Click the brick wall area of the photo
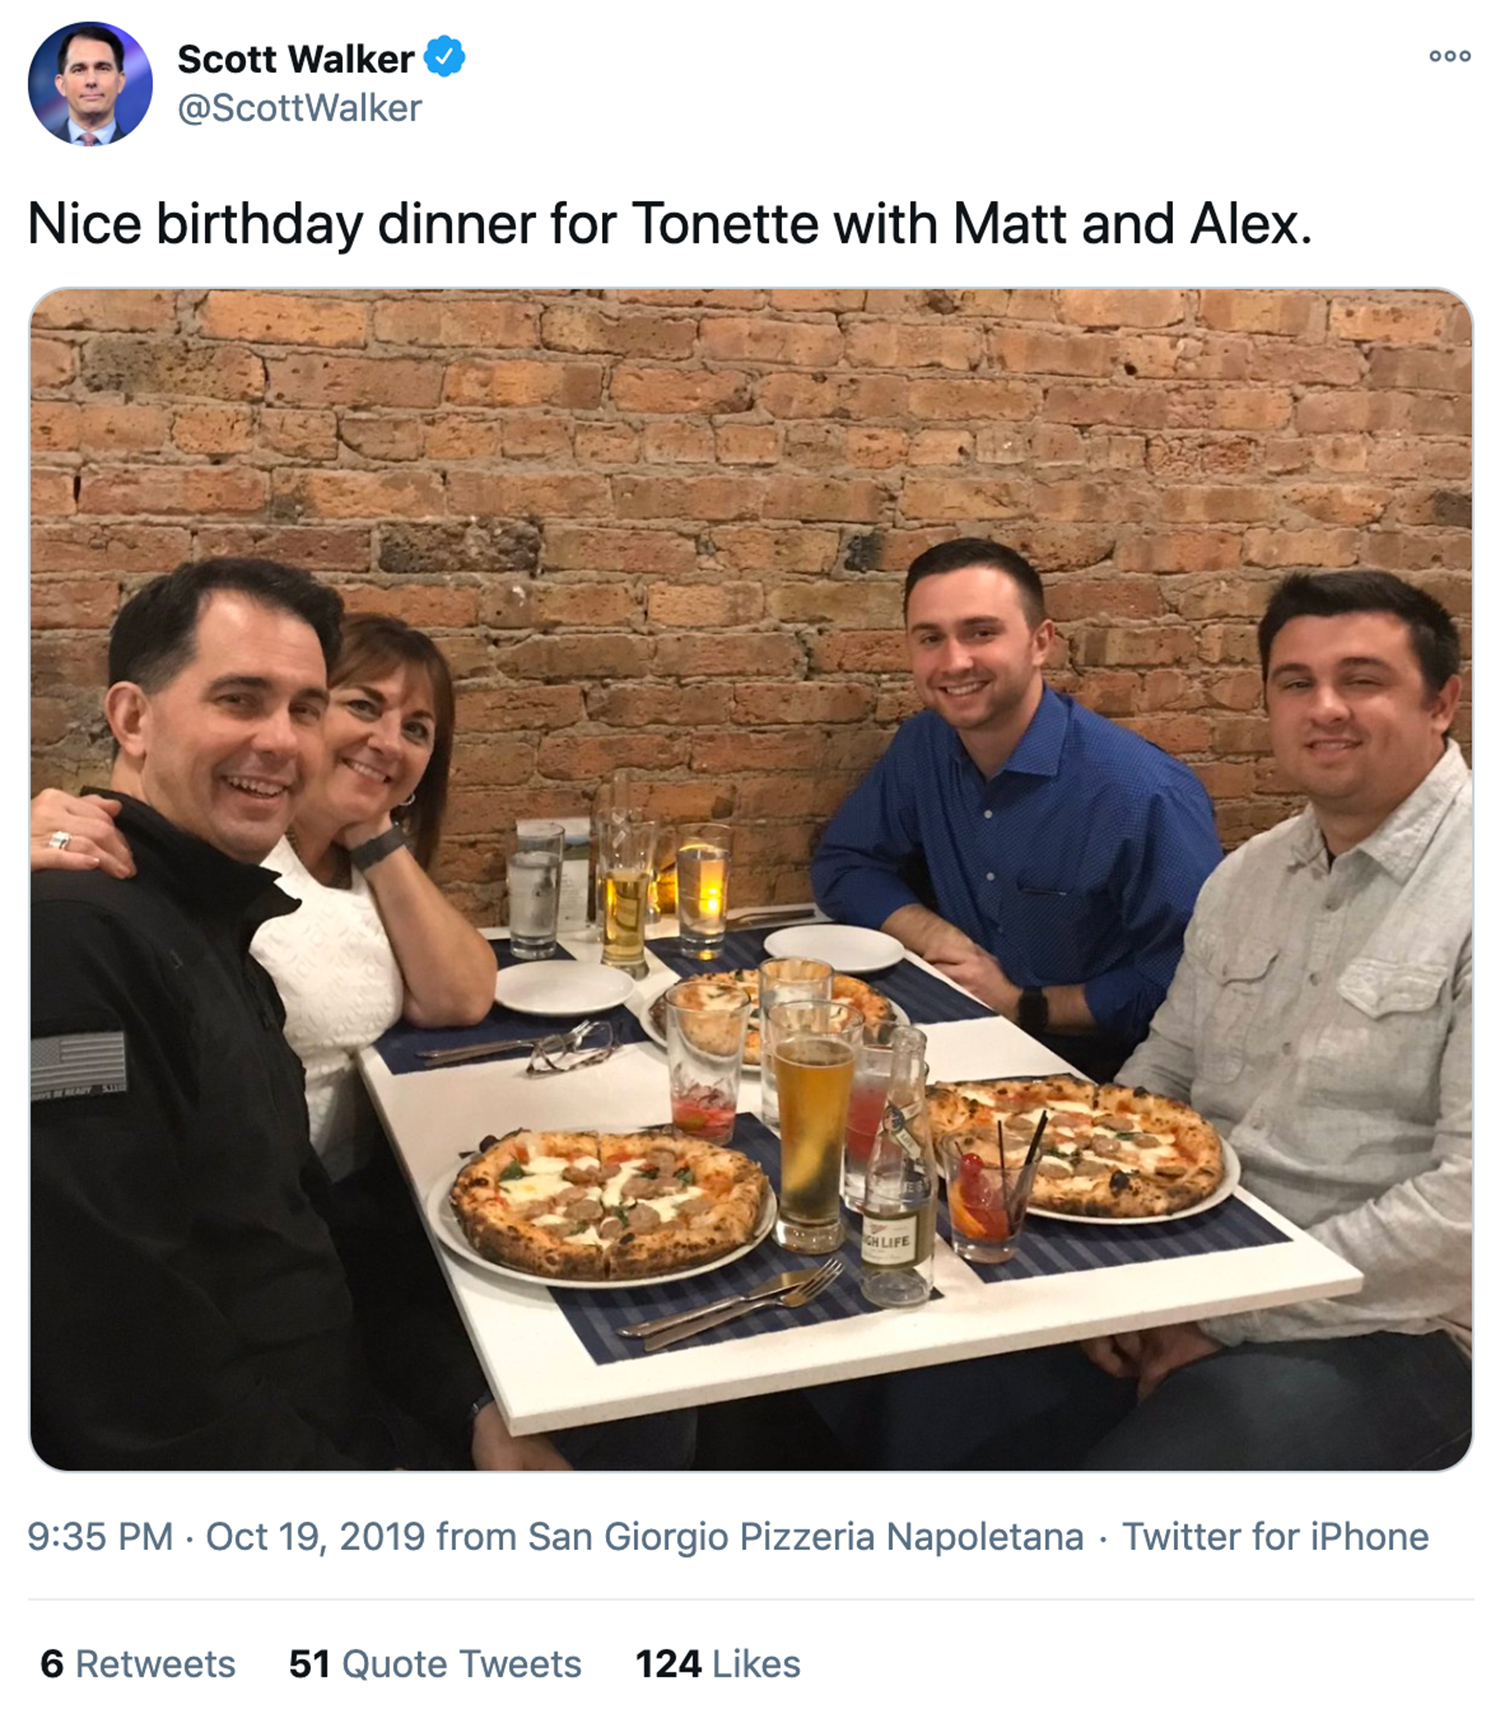The width and height of the screenshot is (1500, 1723). (x=700, y=450)
